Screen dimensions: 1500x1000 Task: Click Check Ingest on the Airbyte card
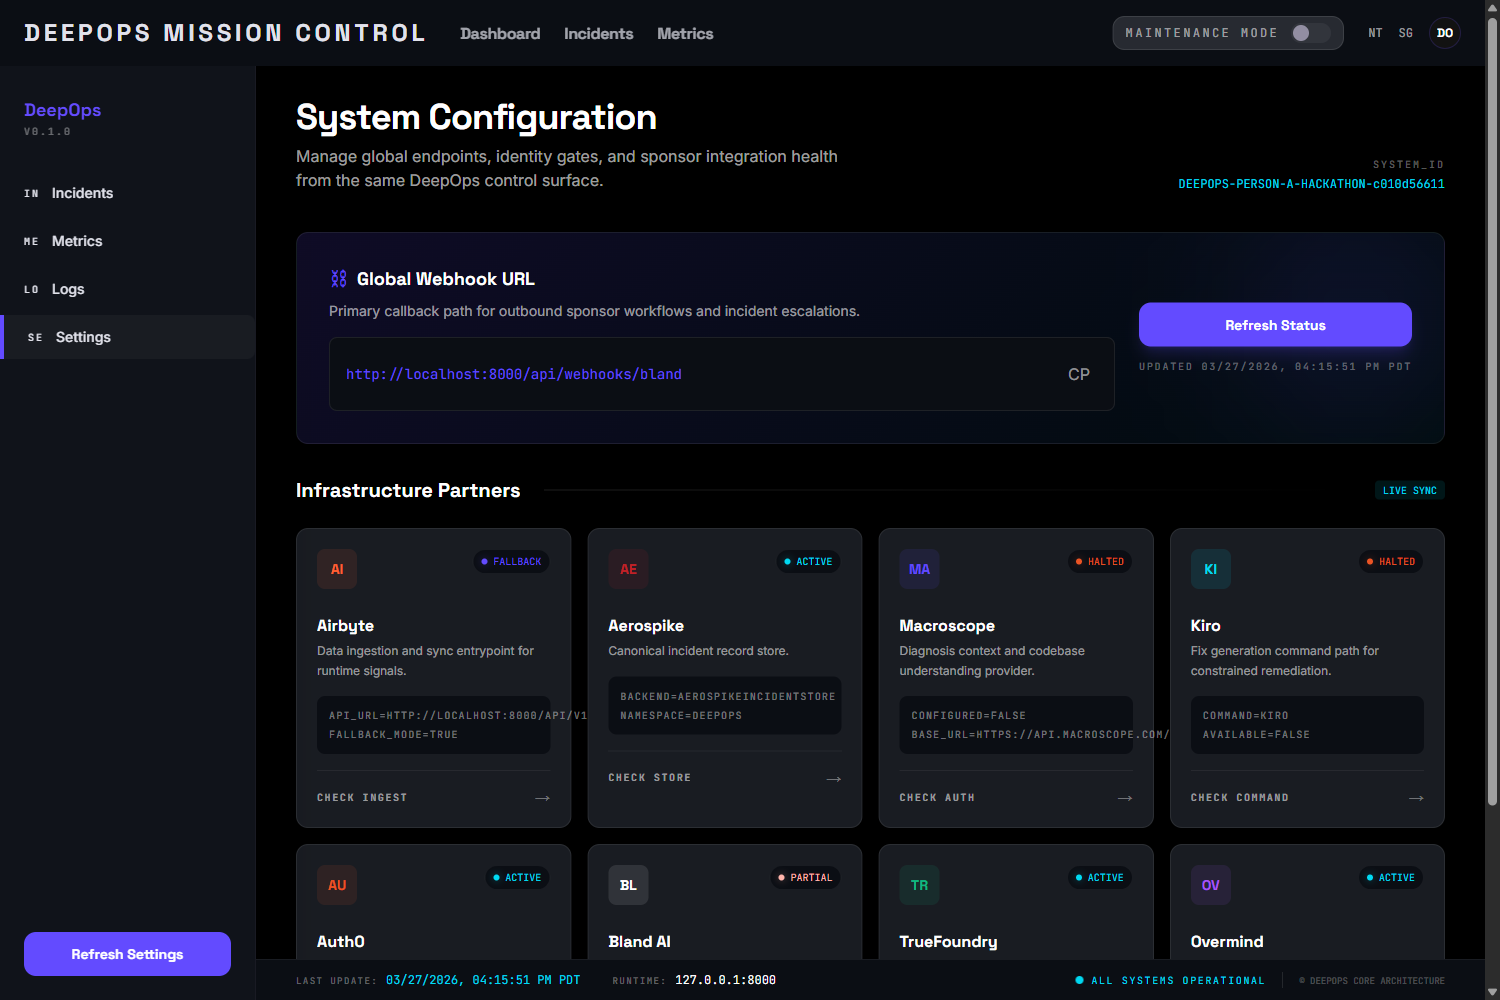[x=362, y=798]
